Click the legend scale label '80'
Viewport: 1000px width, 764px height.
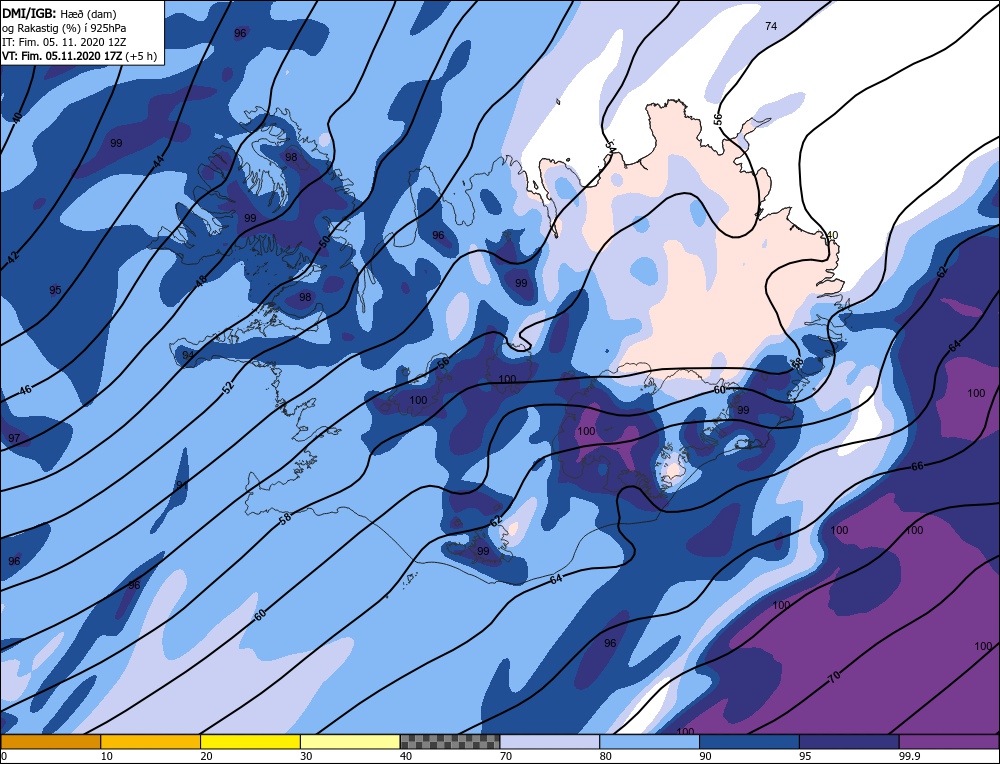point(606,756)
